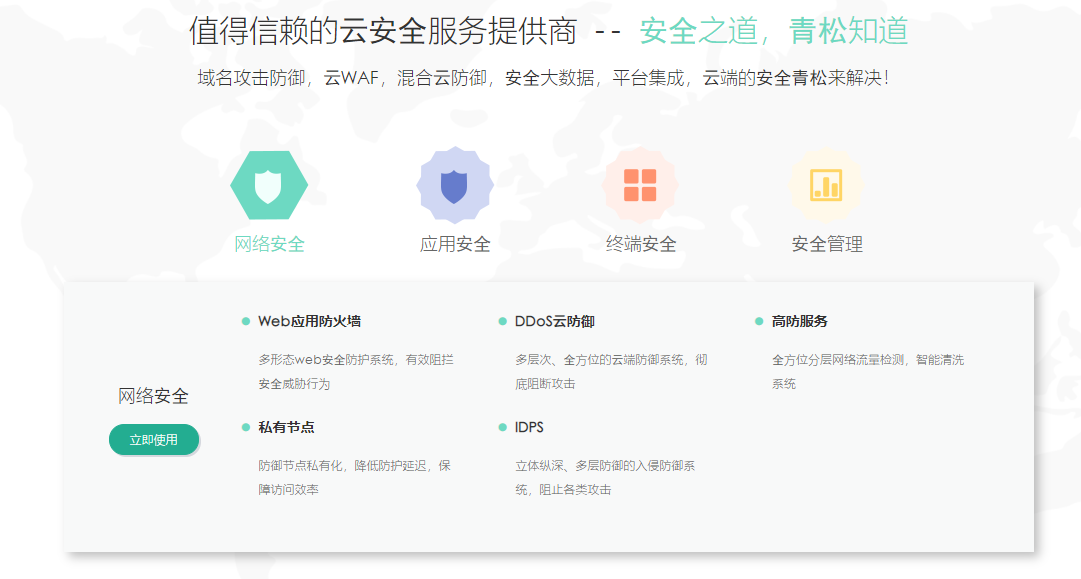
Task: Open the IDPS link
Action: tap(529, 427)
